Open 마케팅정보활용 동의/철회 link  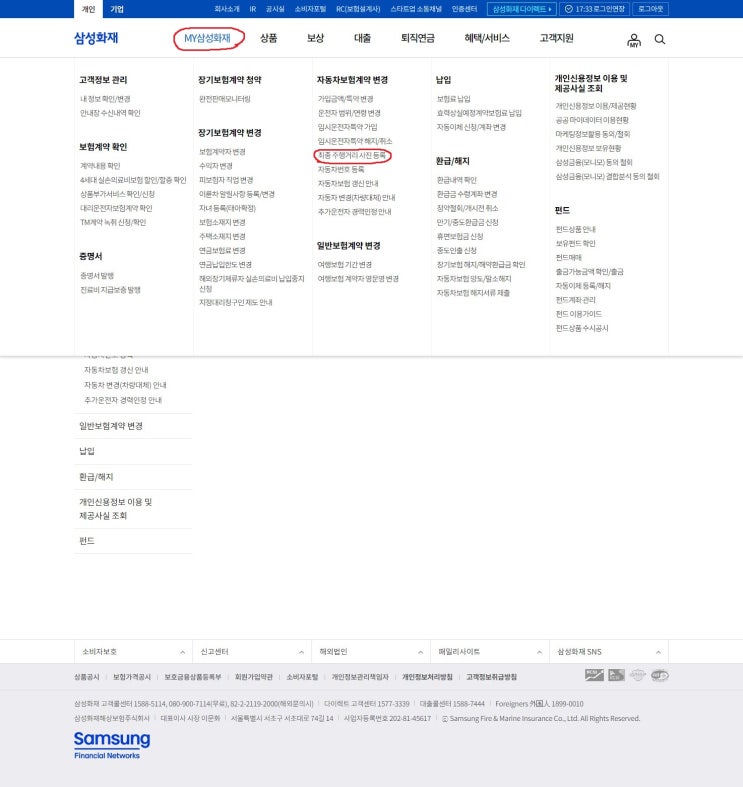(x=592, y=135)
